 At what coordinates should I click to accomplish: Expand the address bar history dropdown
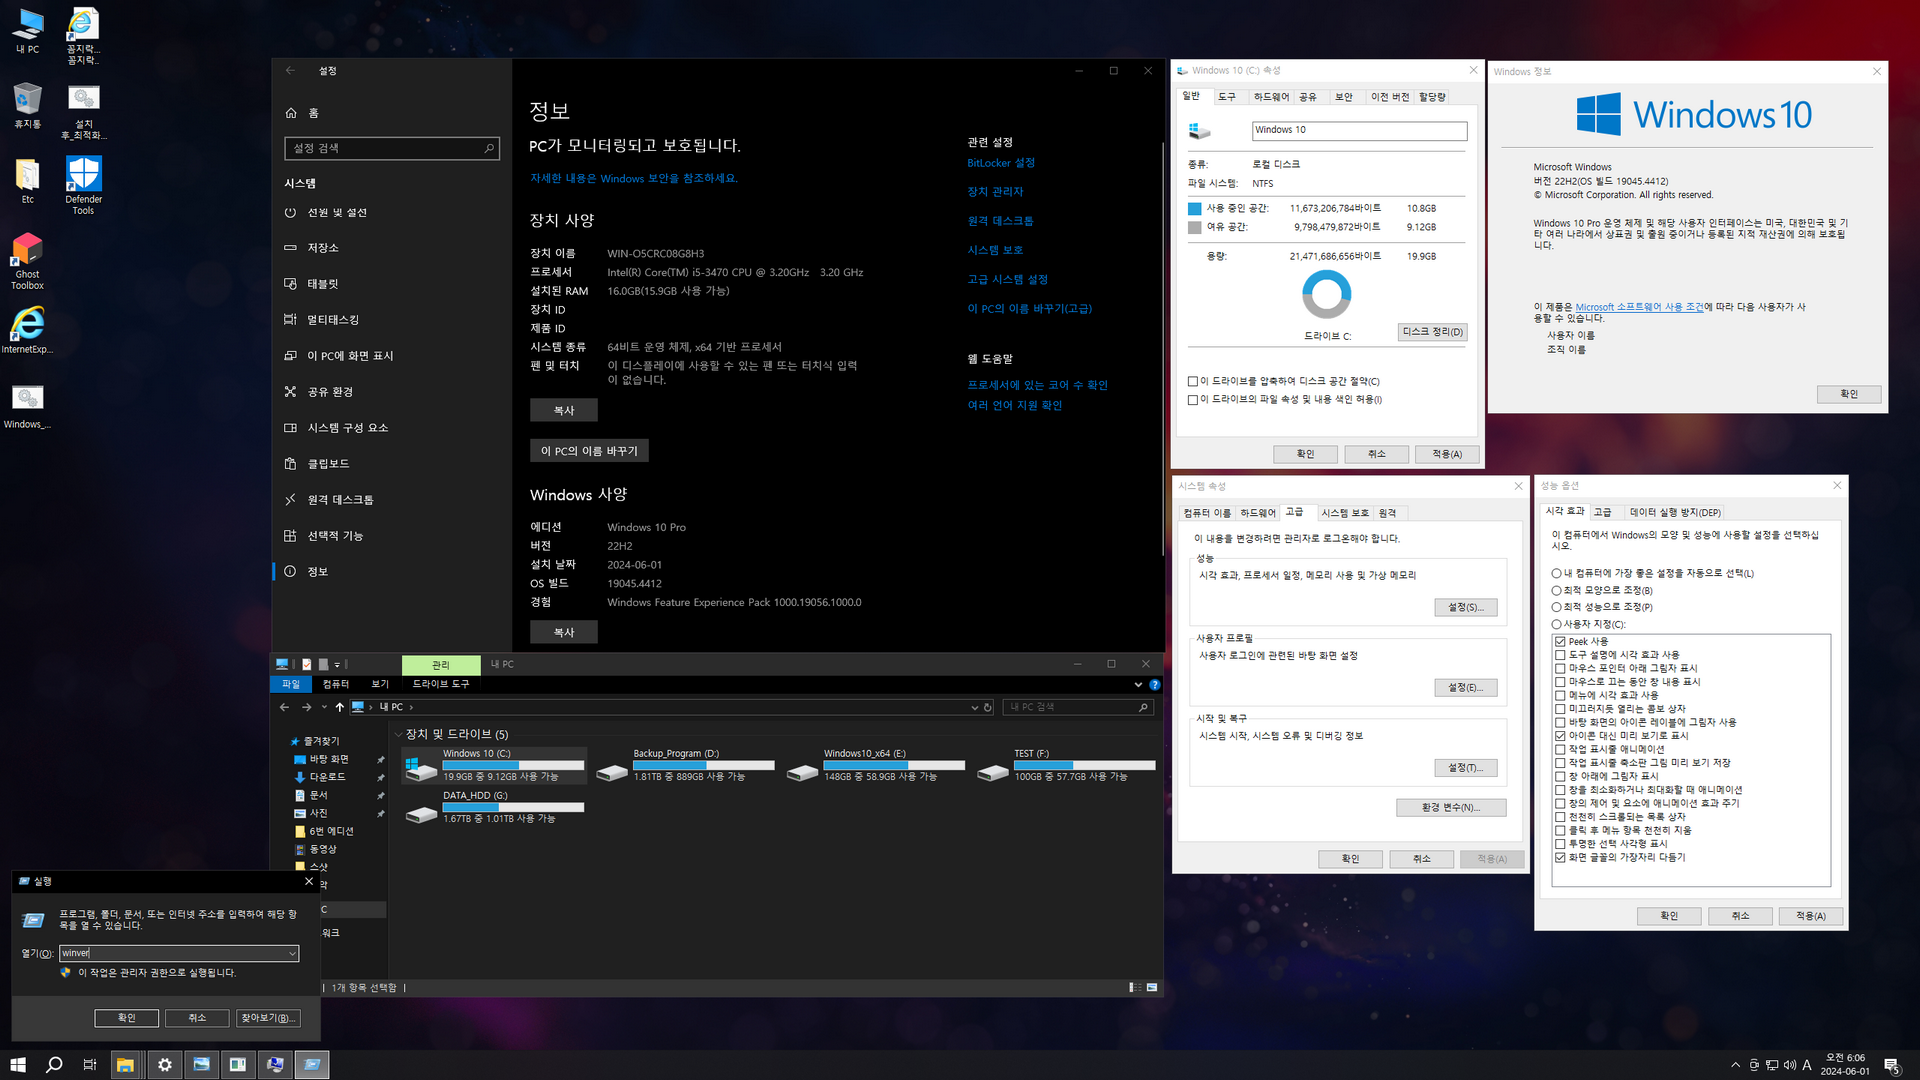click(x=975, y=707)
